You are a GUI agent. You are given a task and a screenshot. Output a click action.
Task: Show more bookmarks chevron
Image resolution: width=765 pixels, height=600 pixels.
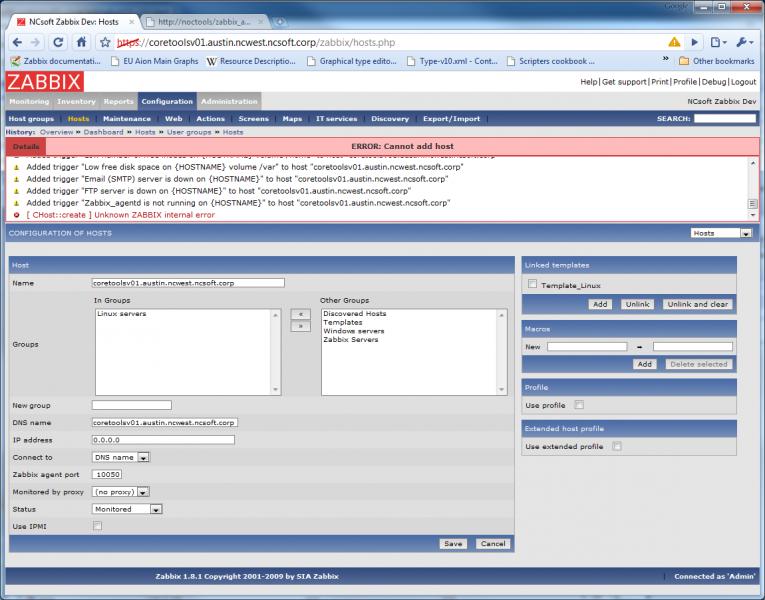665,59
